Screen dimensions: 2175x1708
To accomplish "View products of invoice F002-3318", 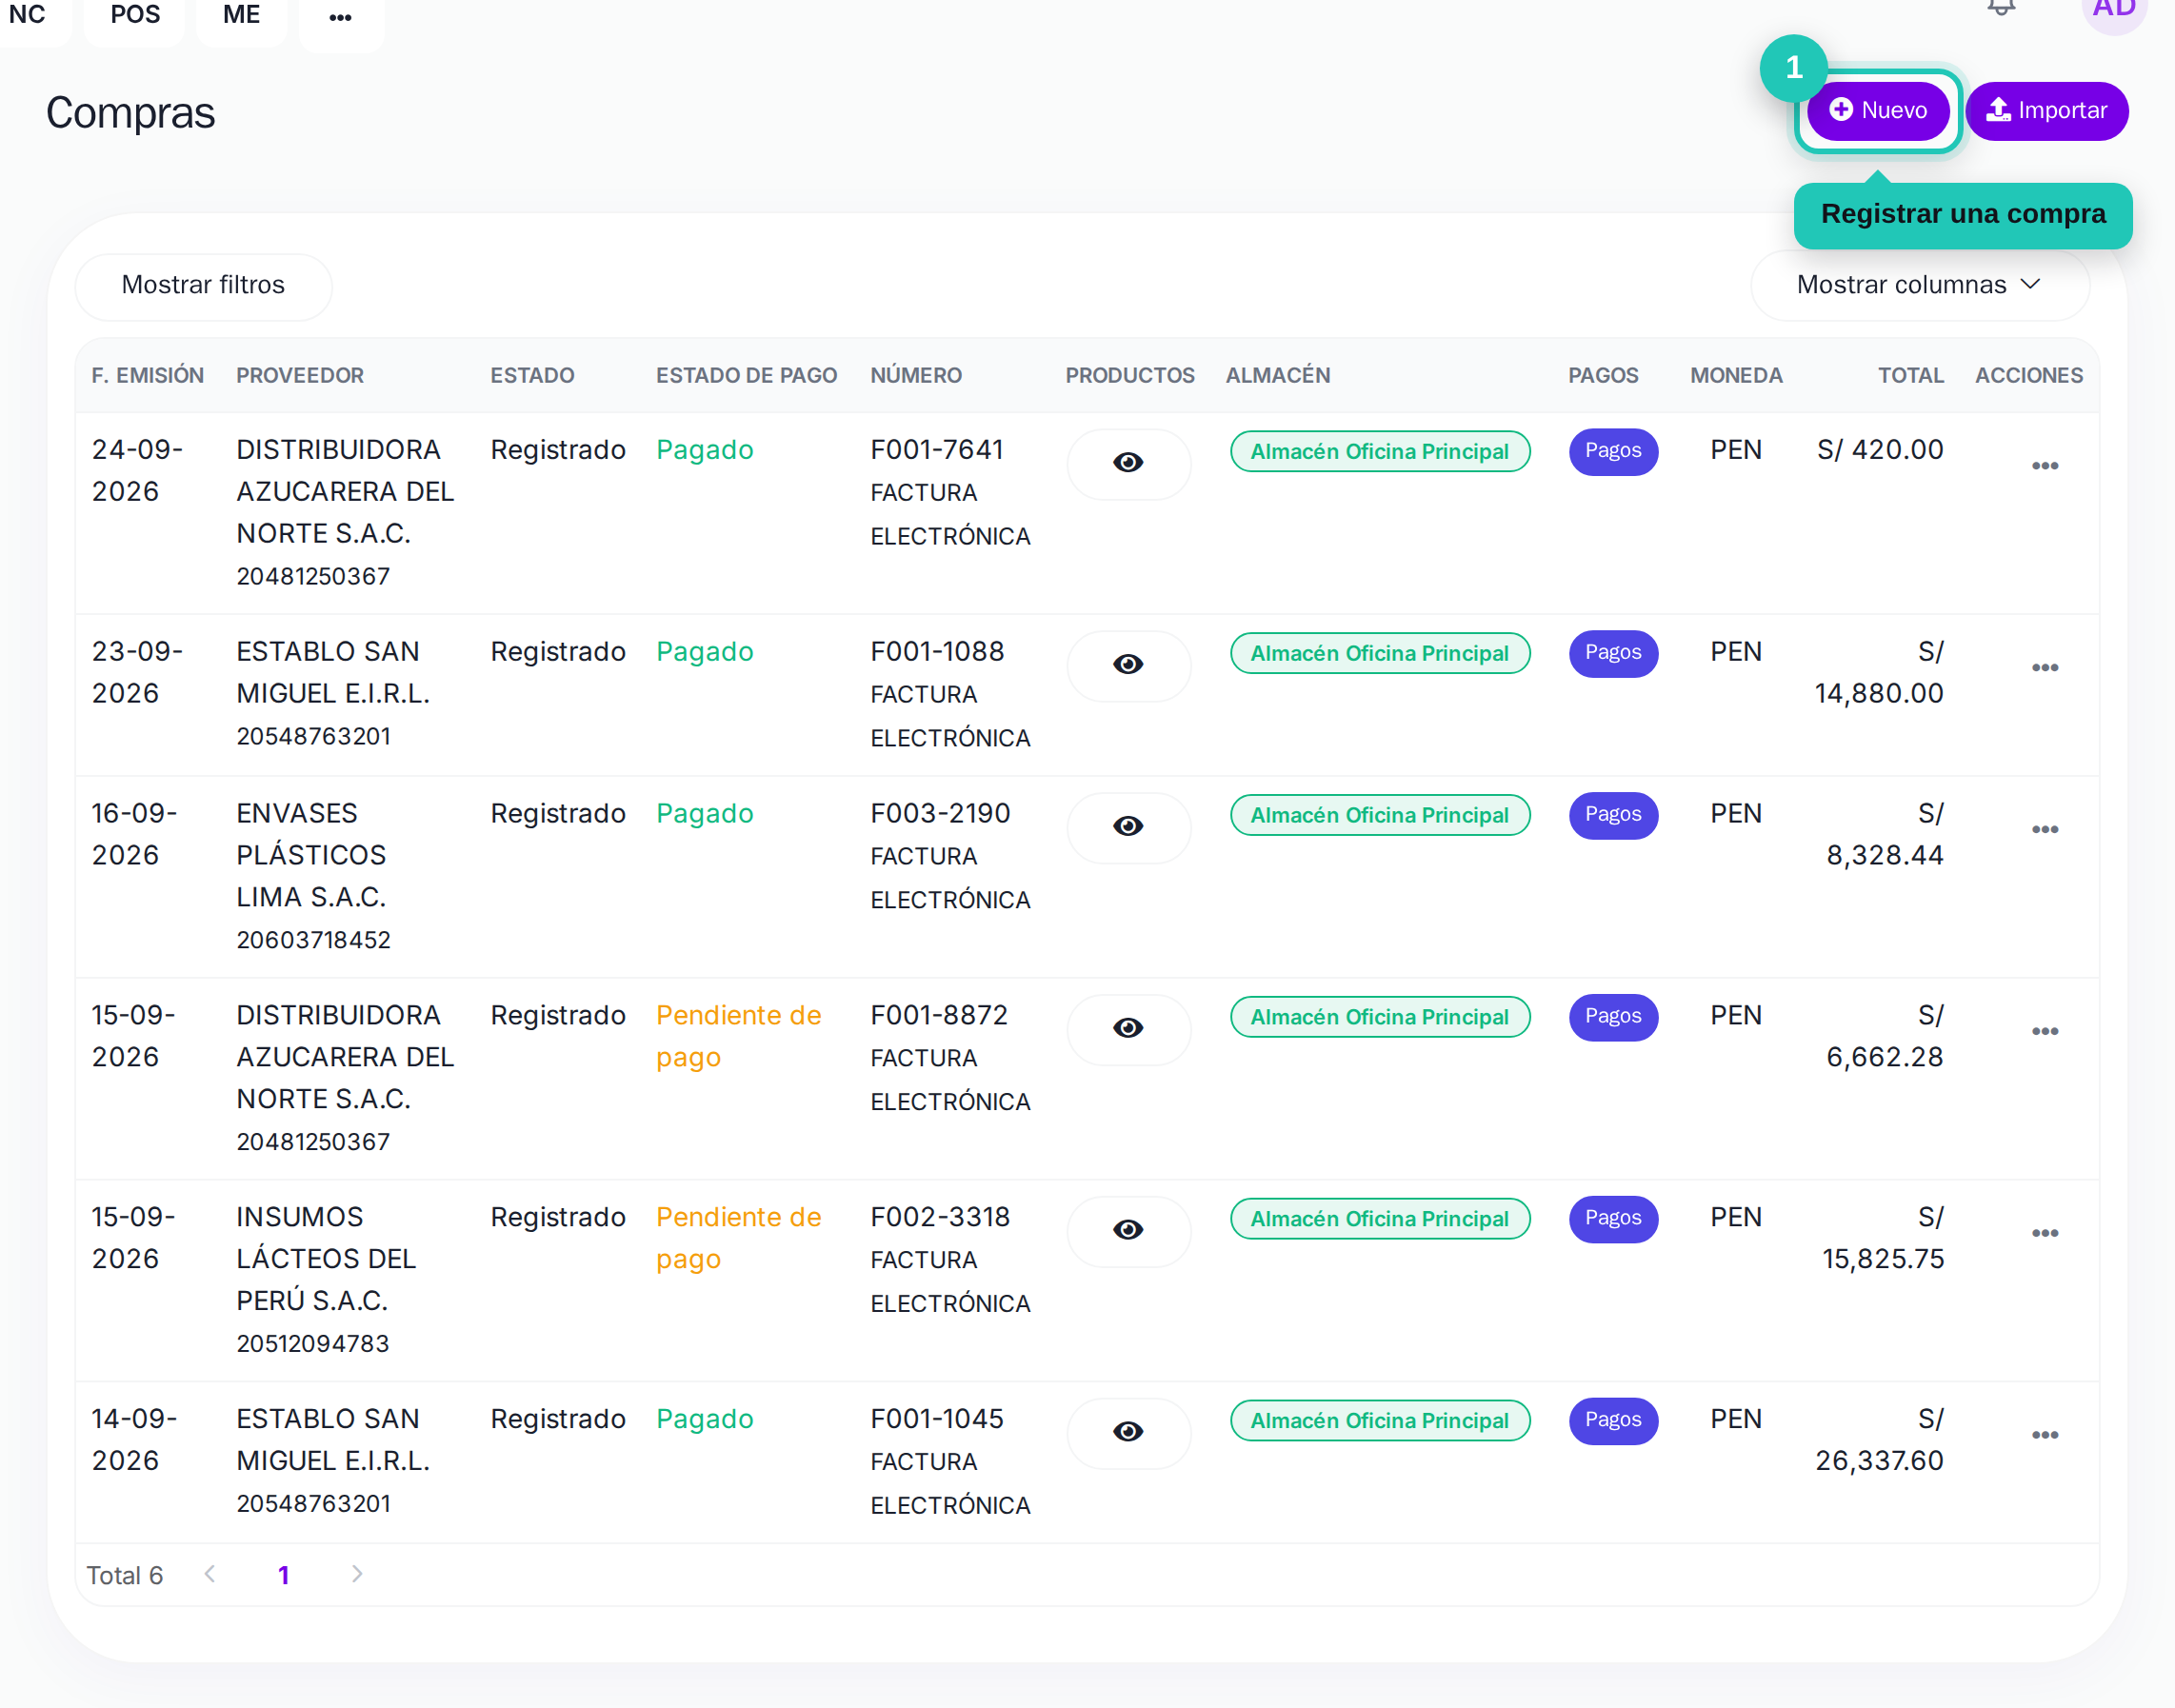I will (x=1128, y=1231).
